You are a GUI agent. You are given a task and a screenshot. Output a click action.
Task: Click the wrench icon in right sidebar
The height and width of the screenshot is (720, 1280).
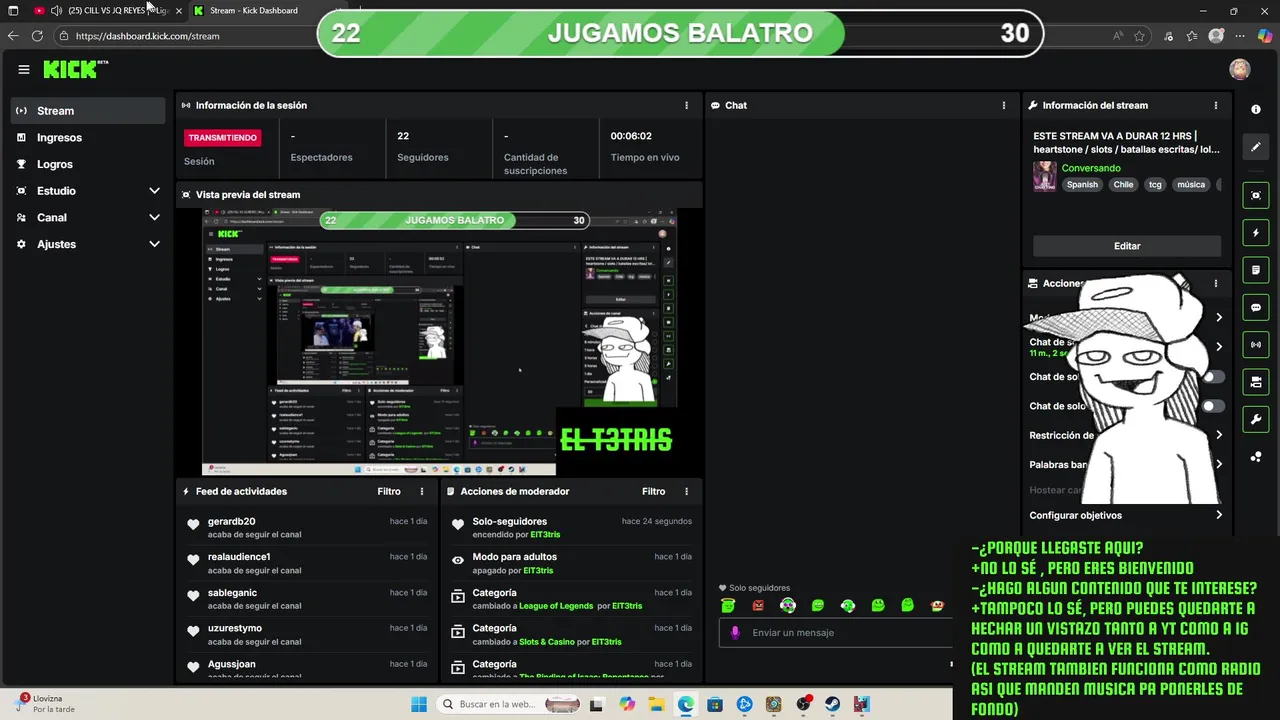[x=1256, y=419]
